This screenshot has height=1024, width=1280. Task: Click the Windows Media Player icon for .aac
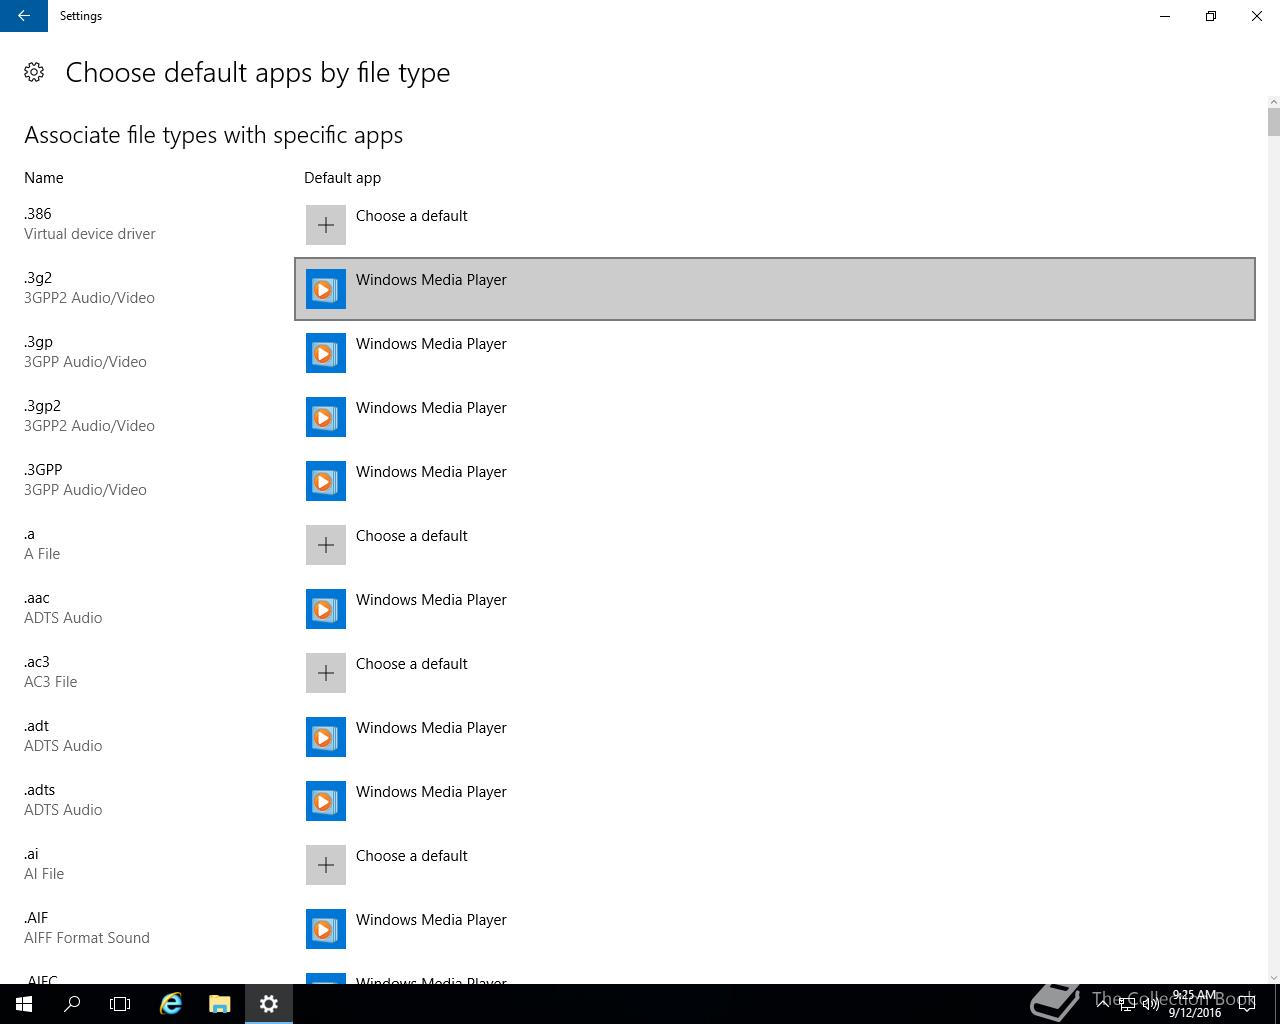click(x=326, y=609)
